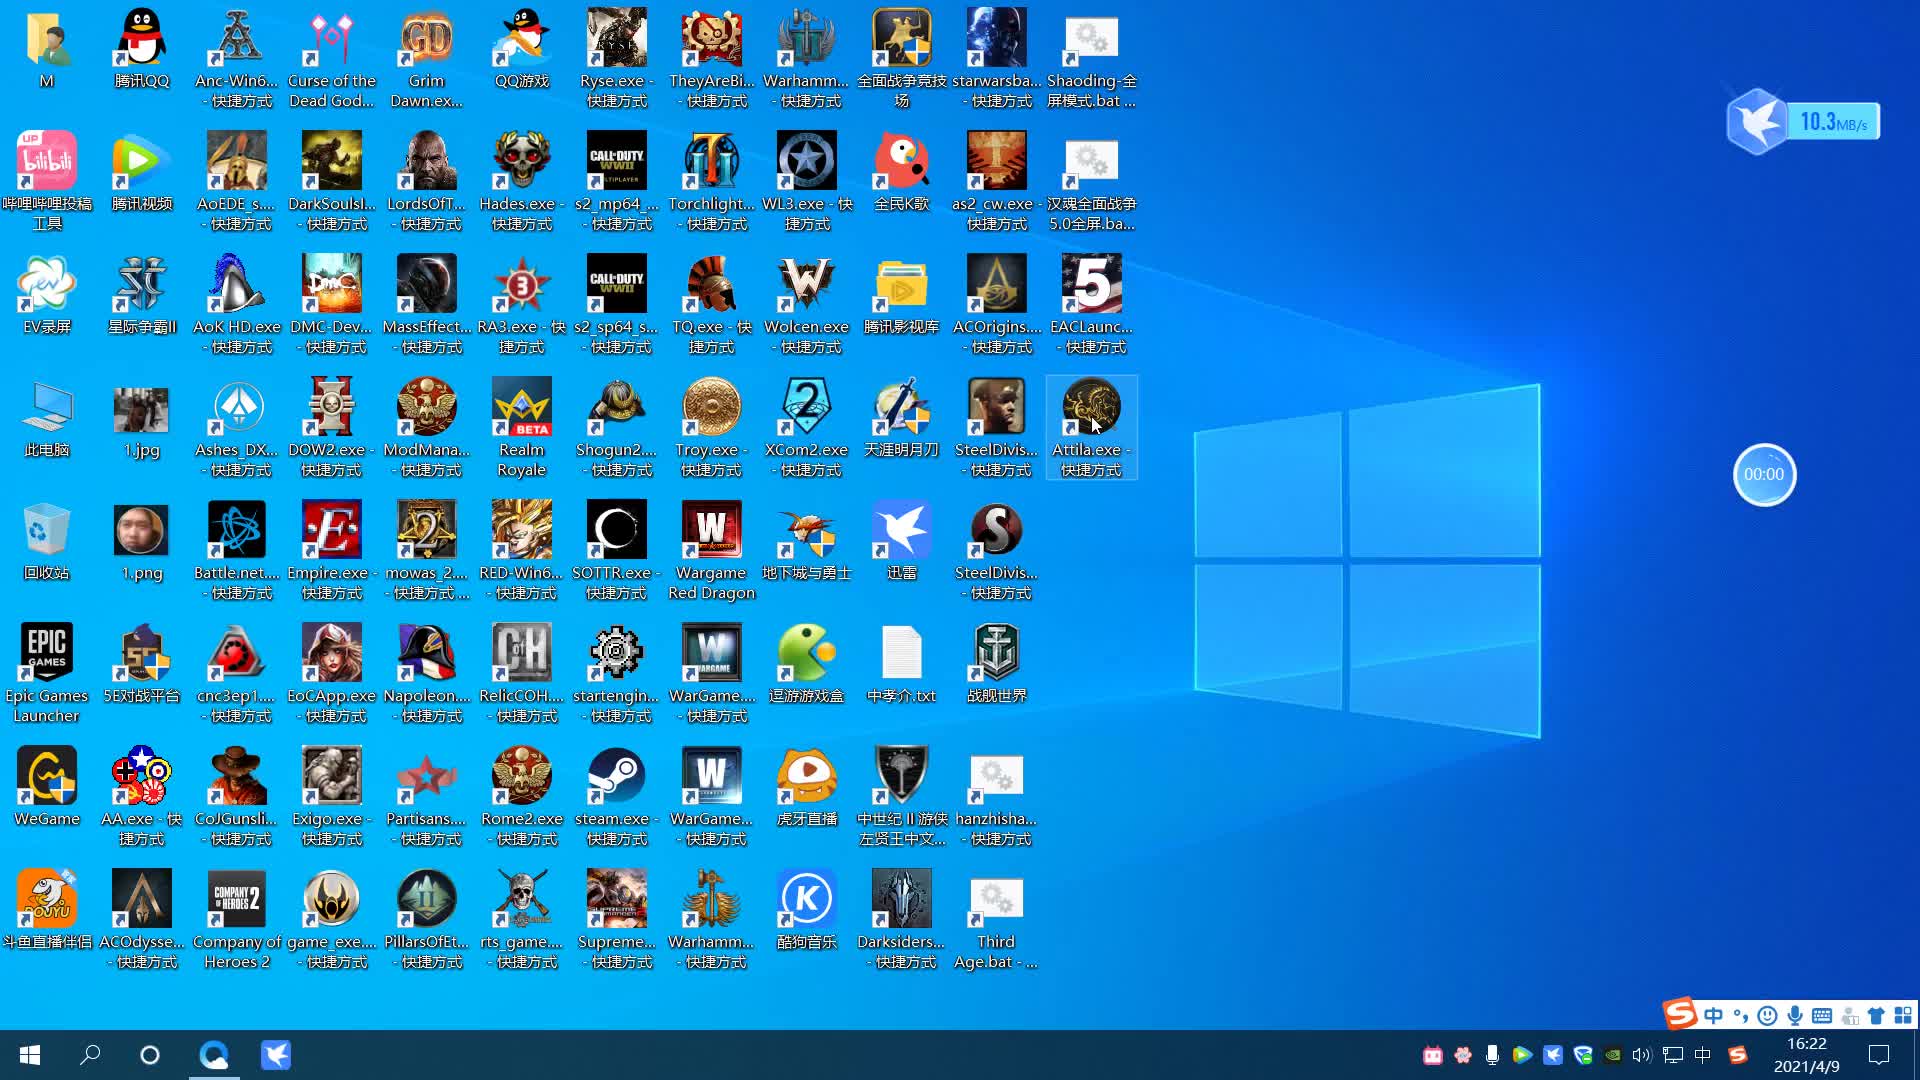Open Sogou skin shirt icon
This screenshot has height=1080, width=1920.
click(x=1876, y=1016)
